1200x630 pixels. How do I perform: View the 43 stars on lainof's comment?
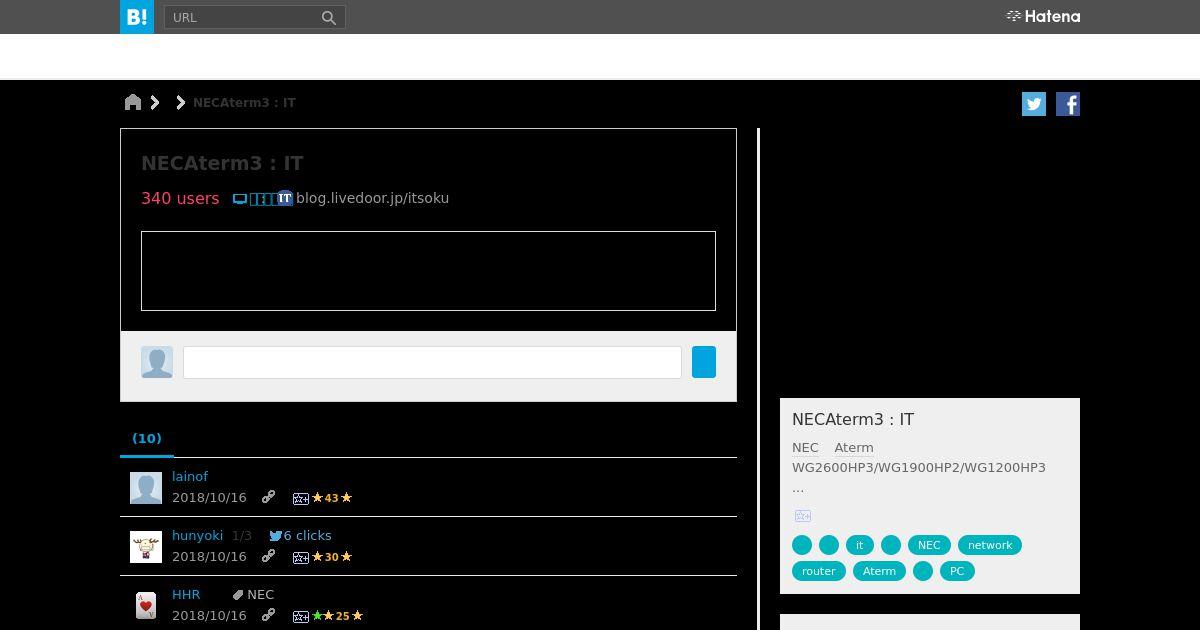pos(332,498)
